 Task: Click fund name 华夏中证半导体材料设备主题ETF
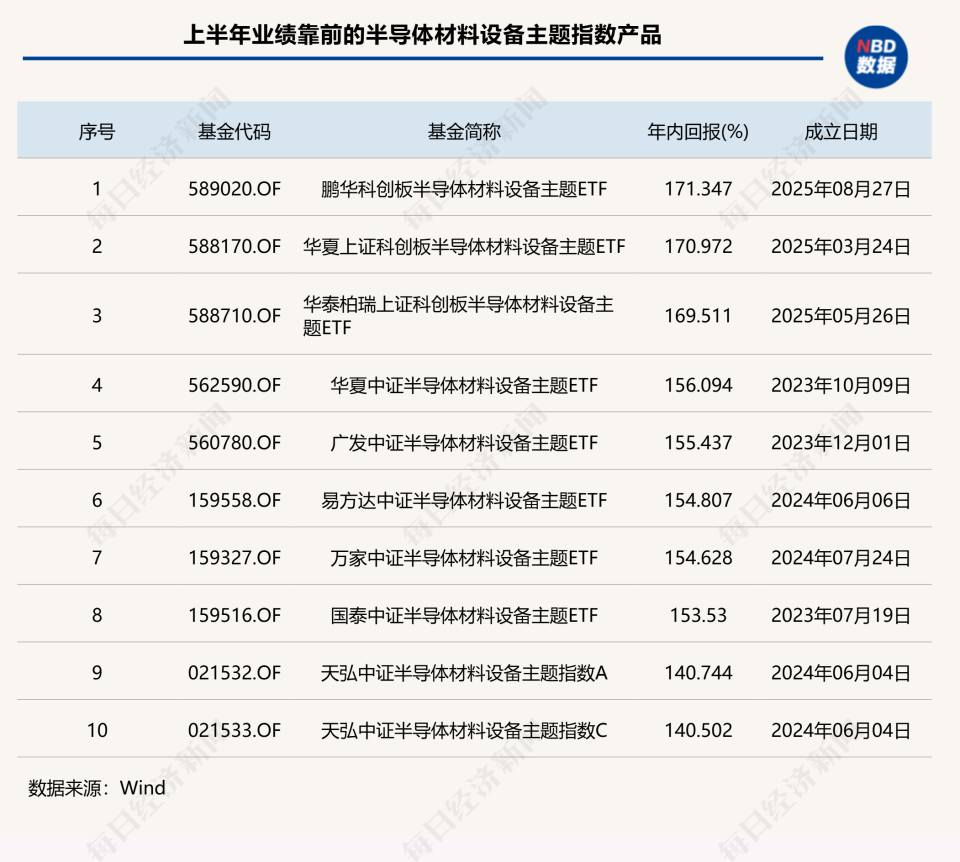point(464,386)
